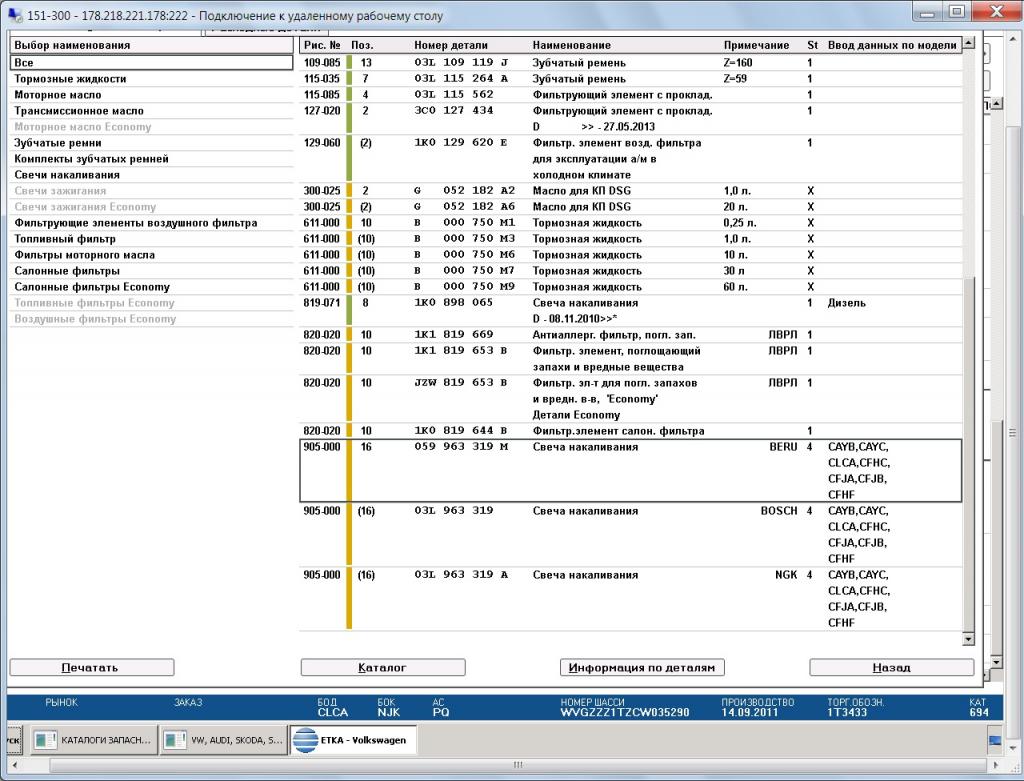Select the Все category in the name list
The height and width of the screenshot is (781, 1024).
tap(152, 63)
